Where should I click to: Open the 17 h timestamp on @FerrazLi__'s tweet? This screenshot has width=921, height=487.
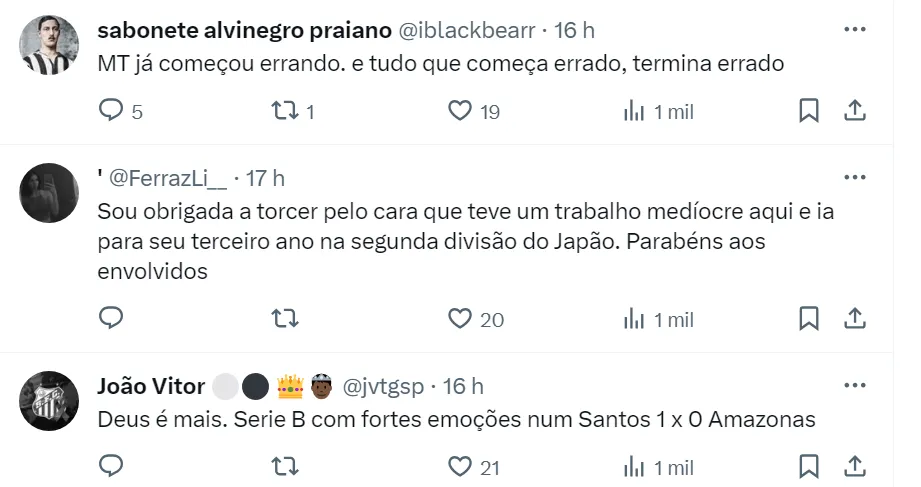click(x=265, y=179)
